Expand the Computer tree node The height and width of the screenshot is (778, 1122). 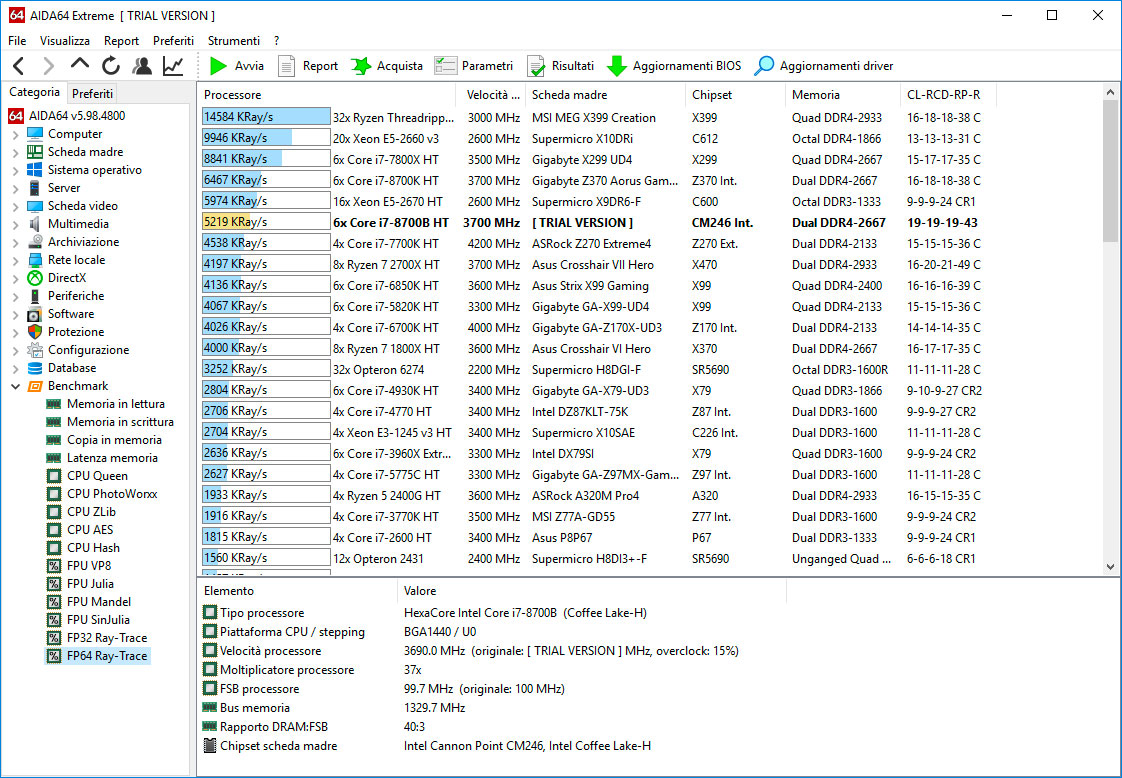tap(16, 134)
